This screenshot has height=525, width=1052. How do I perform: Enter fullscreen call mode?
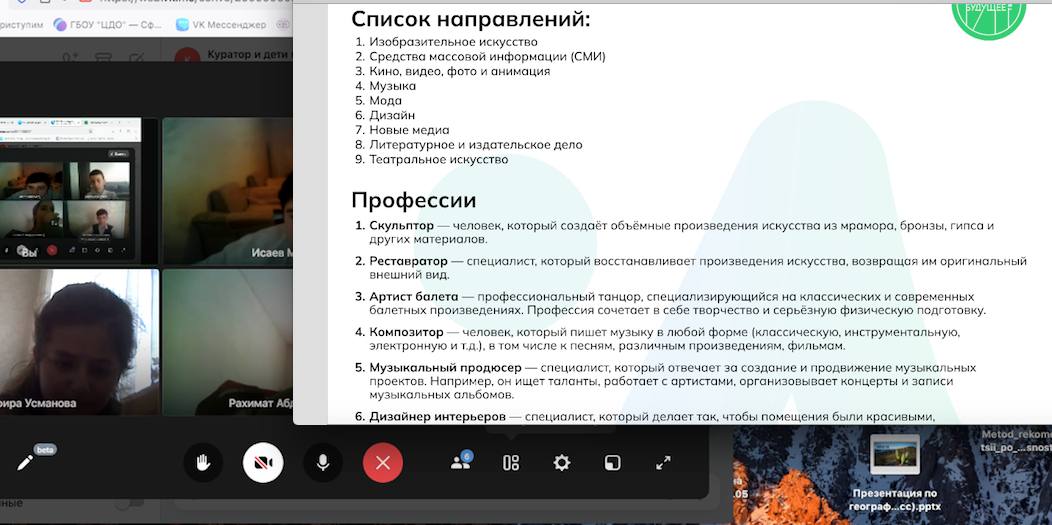(663, 463)
